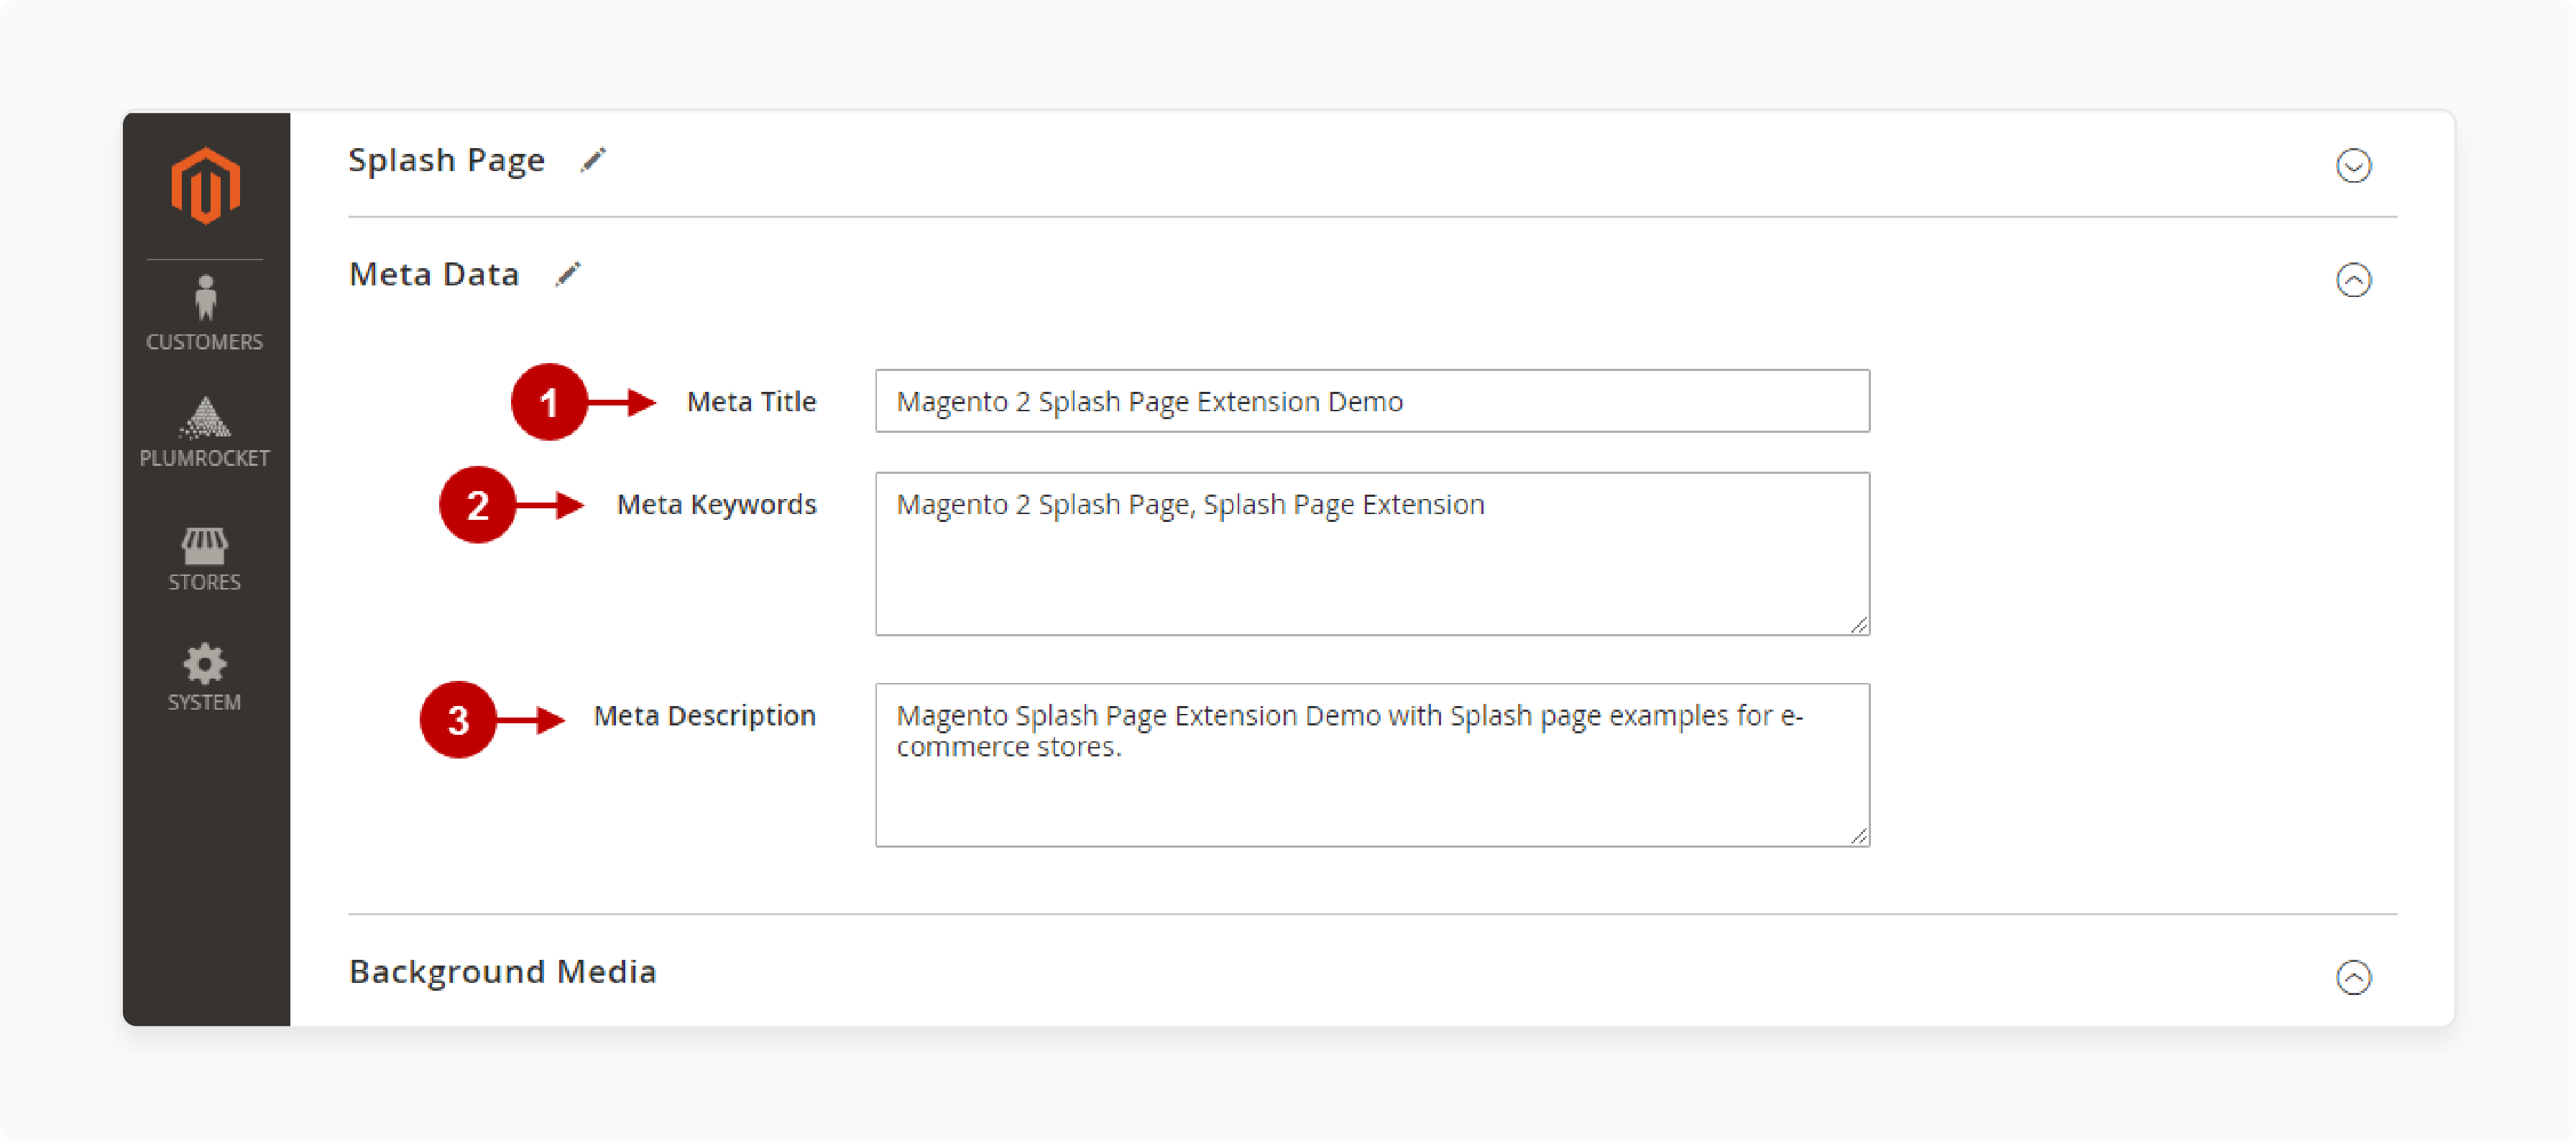Viewport: 2576px width, 1141px height.
Task: Click the Meta Description label
Action: click(704, 716)
